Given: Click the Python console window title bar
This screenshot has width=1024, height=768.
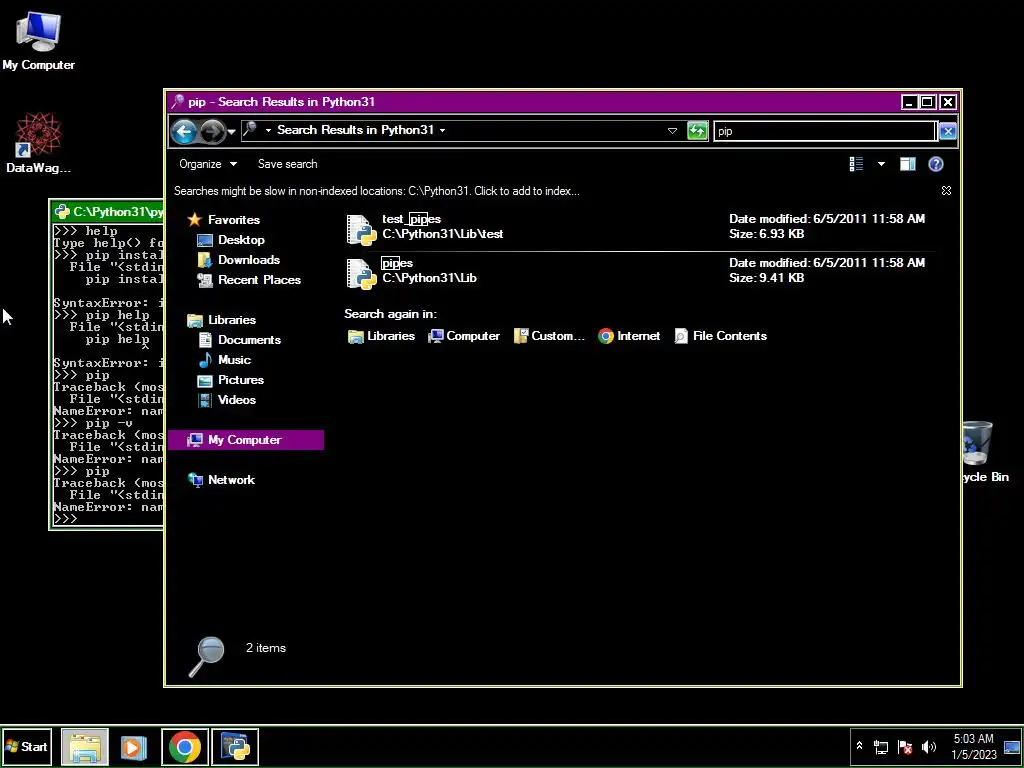Looking at the screenshot, I should 108,212.
